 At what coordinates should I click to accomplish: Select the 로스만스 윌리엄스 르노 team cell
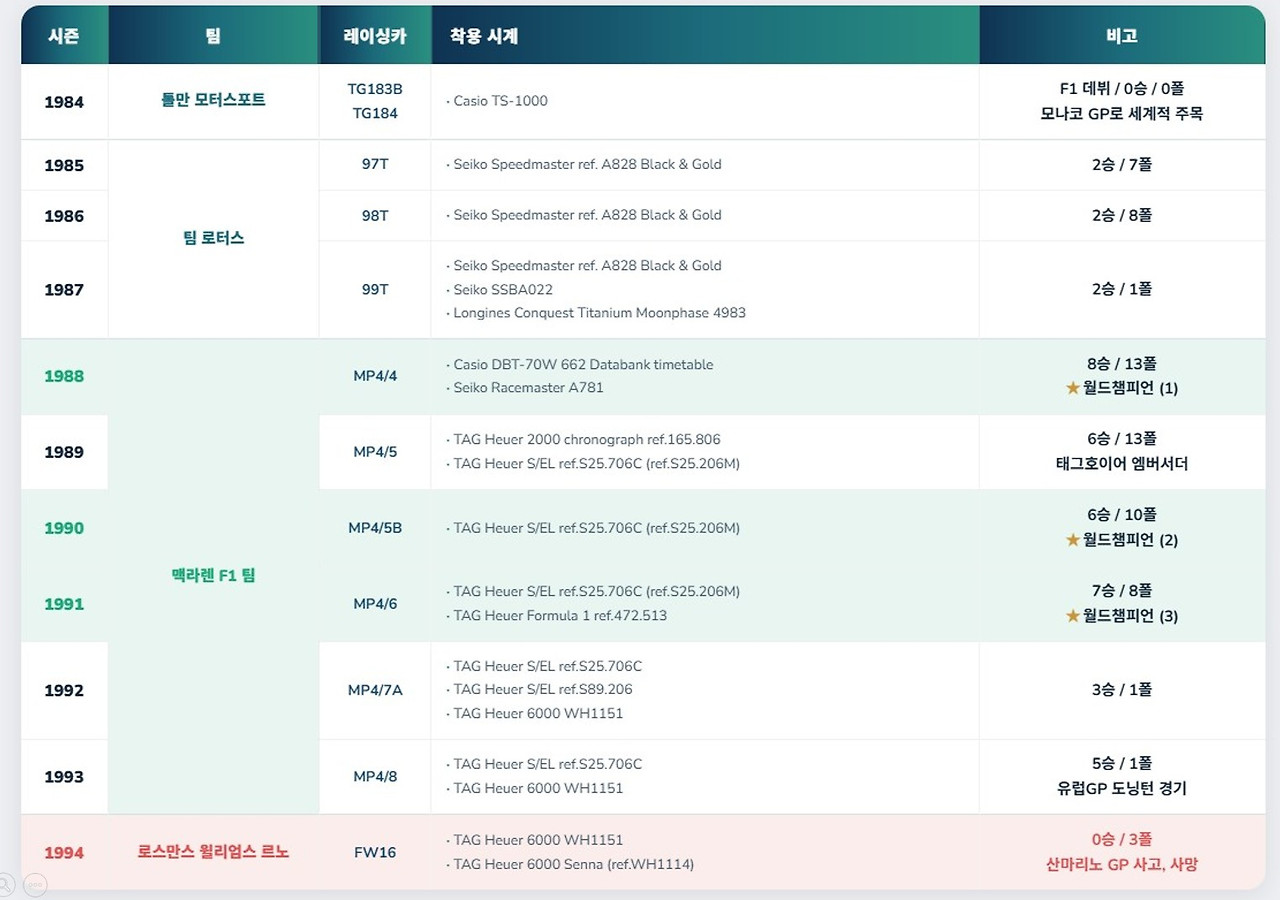(213, 852)
